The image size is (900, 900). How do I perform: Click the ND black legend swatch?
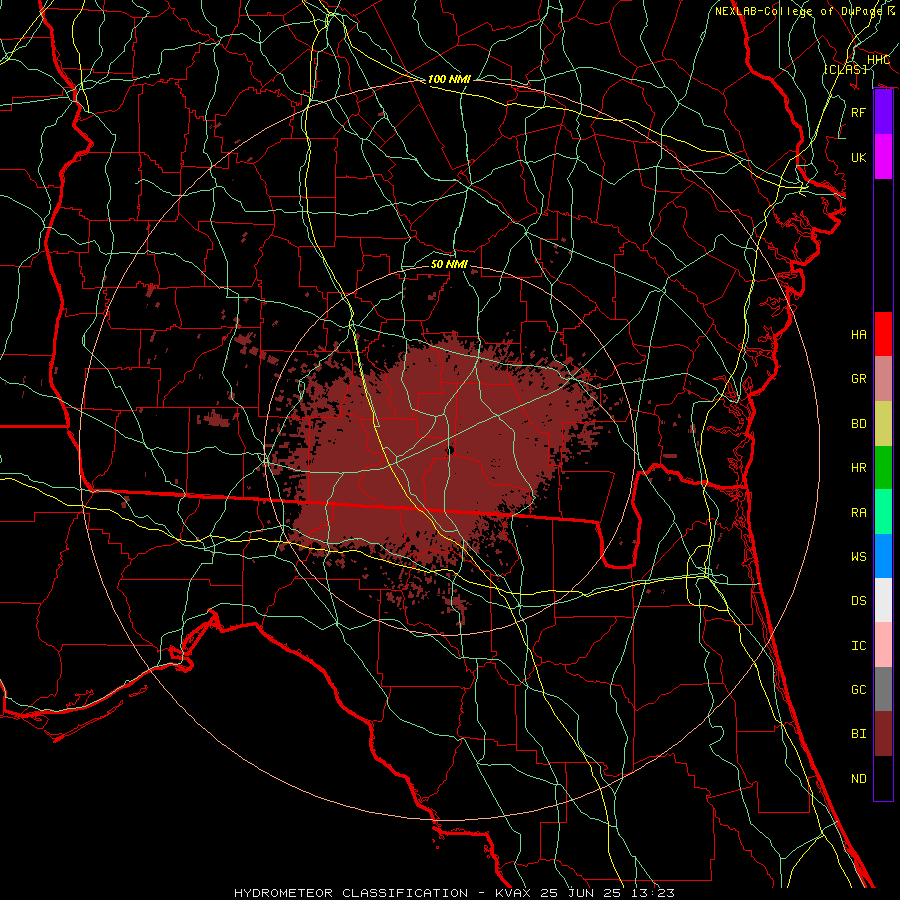click(883, 778)
